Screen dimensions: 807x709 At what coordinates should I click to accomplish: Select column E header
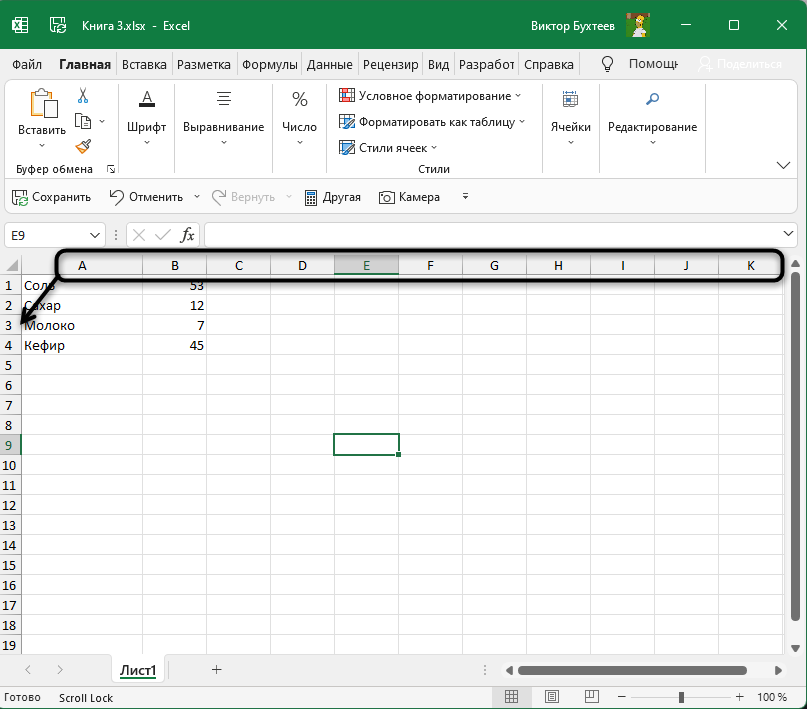(x=366, y=265)
